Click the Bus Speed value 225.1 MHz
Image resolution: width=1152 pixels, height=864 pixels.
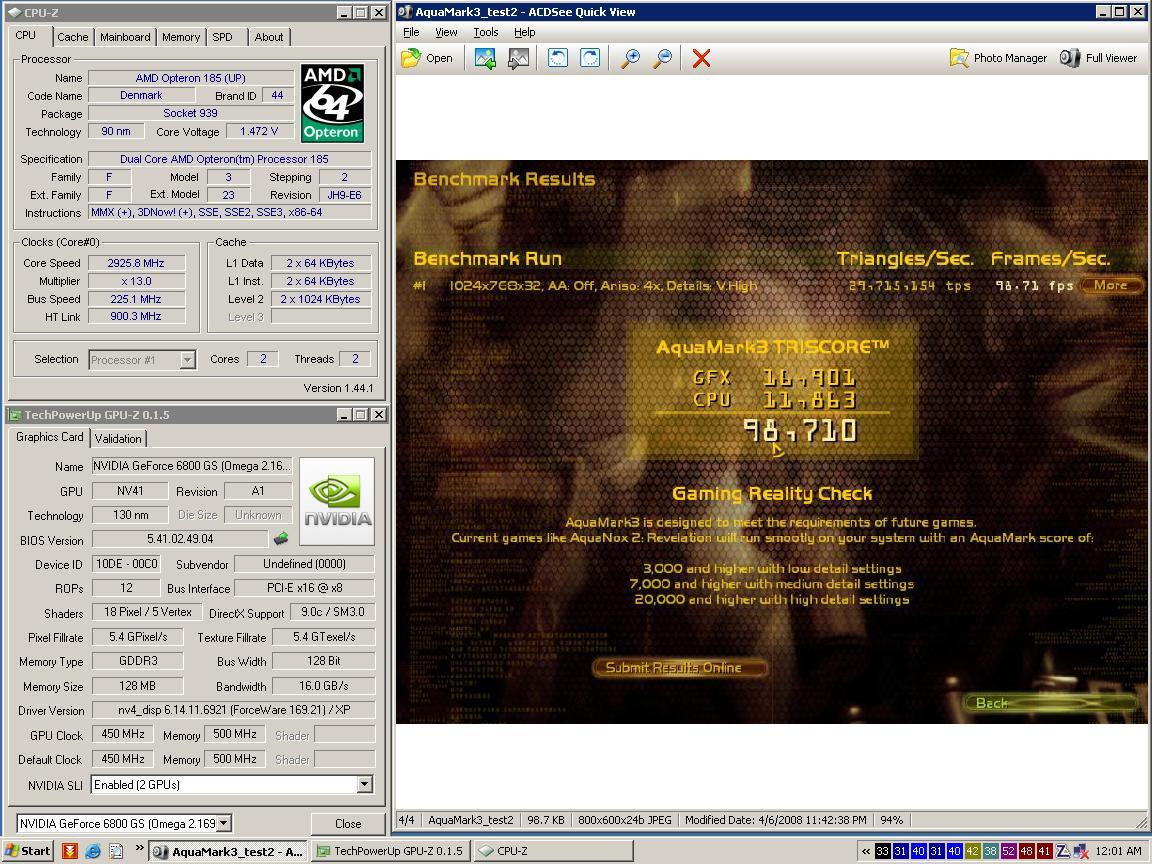[x=137, y=299]
